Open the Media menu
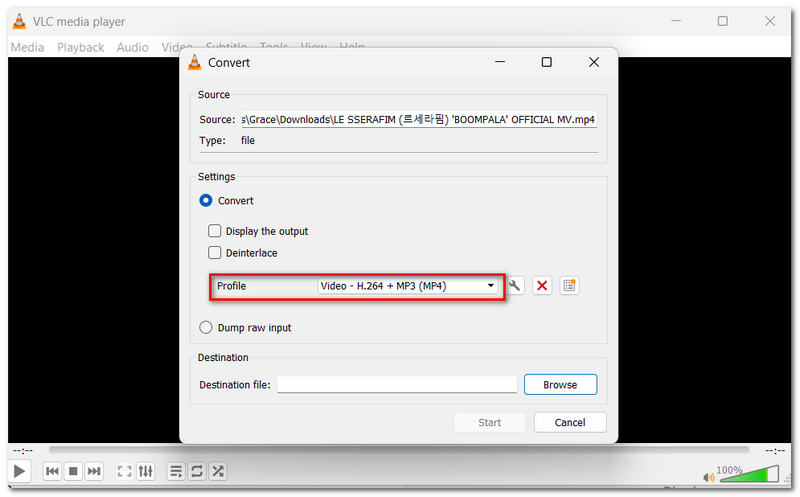The image size is (800, 497). [x=27, y=47]
